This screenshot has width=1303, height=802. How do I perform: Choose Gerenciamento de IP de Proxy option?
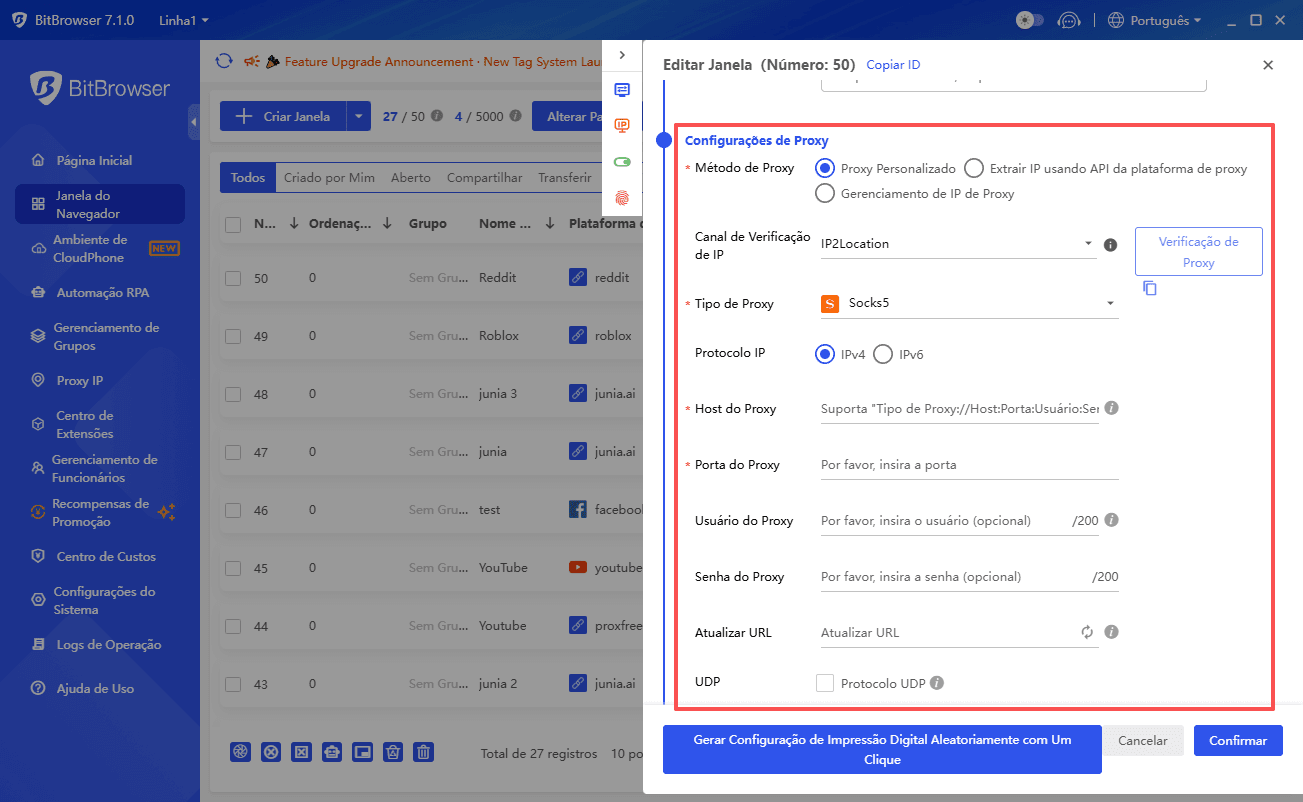coord(825,193)
